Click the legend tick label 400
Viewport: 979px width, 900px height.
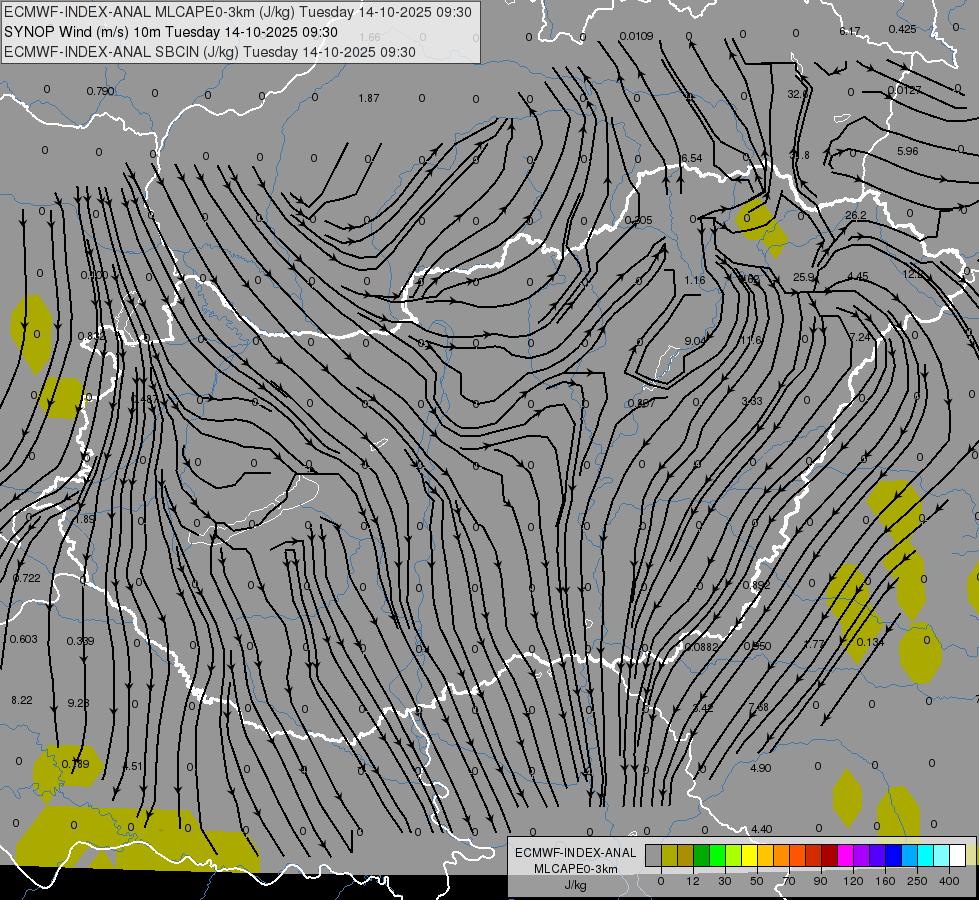(949, 881)
